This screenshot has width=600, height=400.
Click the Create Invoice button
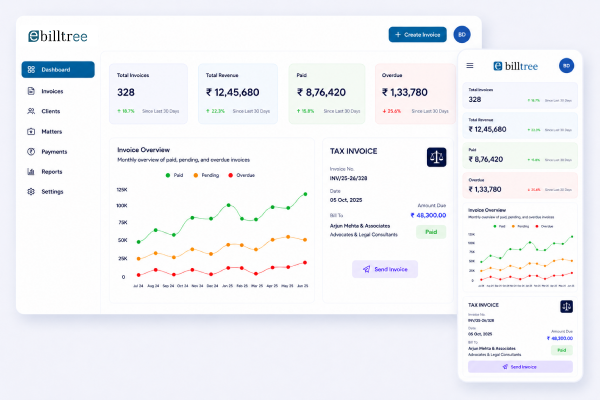point(417,34)
